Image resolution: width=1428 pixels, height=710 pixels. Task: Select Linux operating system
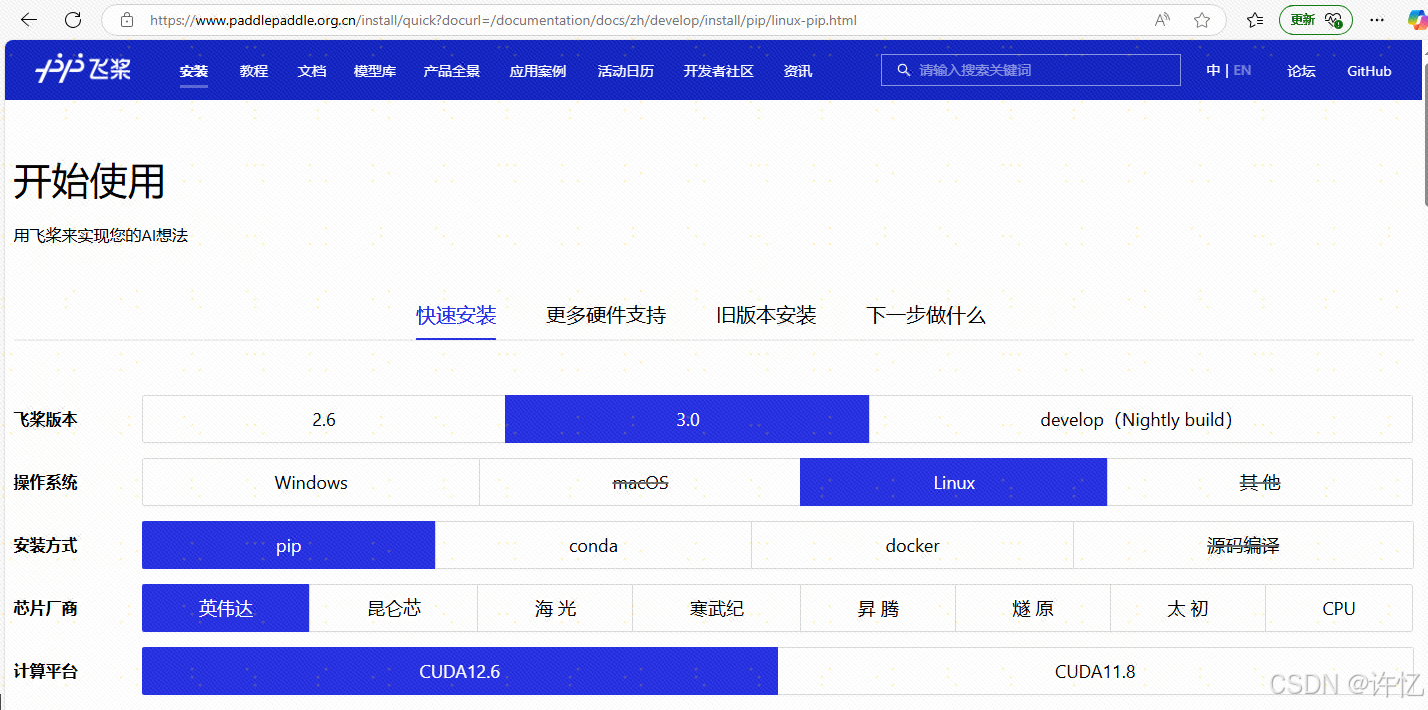(x=954, y=482)
